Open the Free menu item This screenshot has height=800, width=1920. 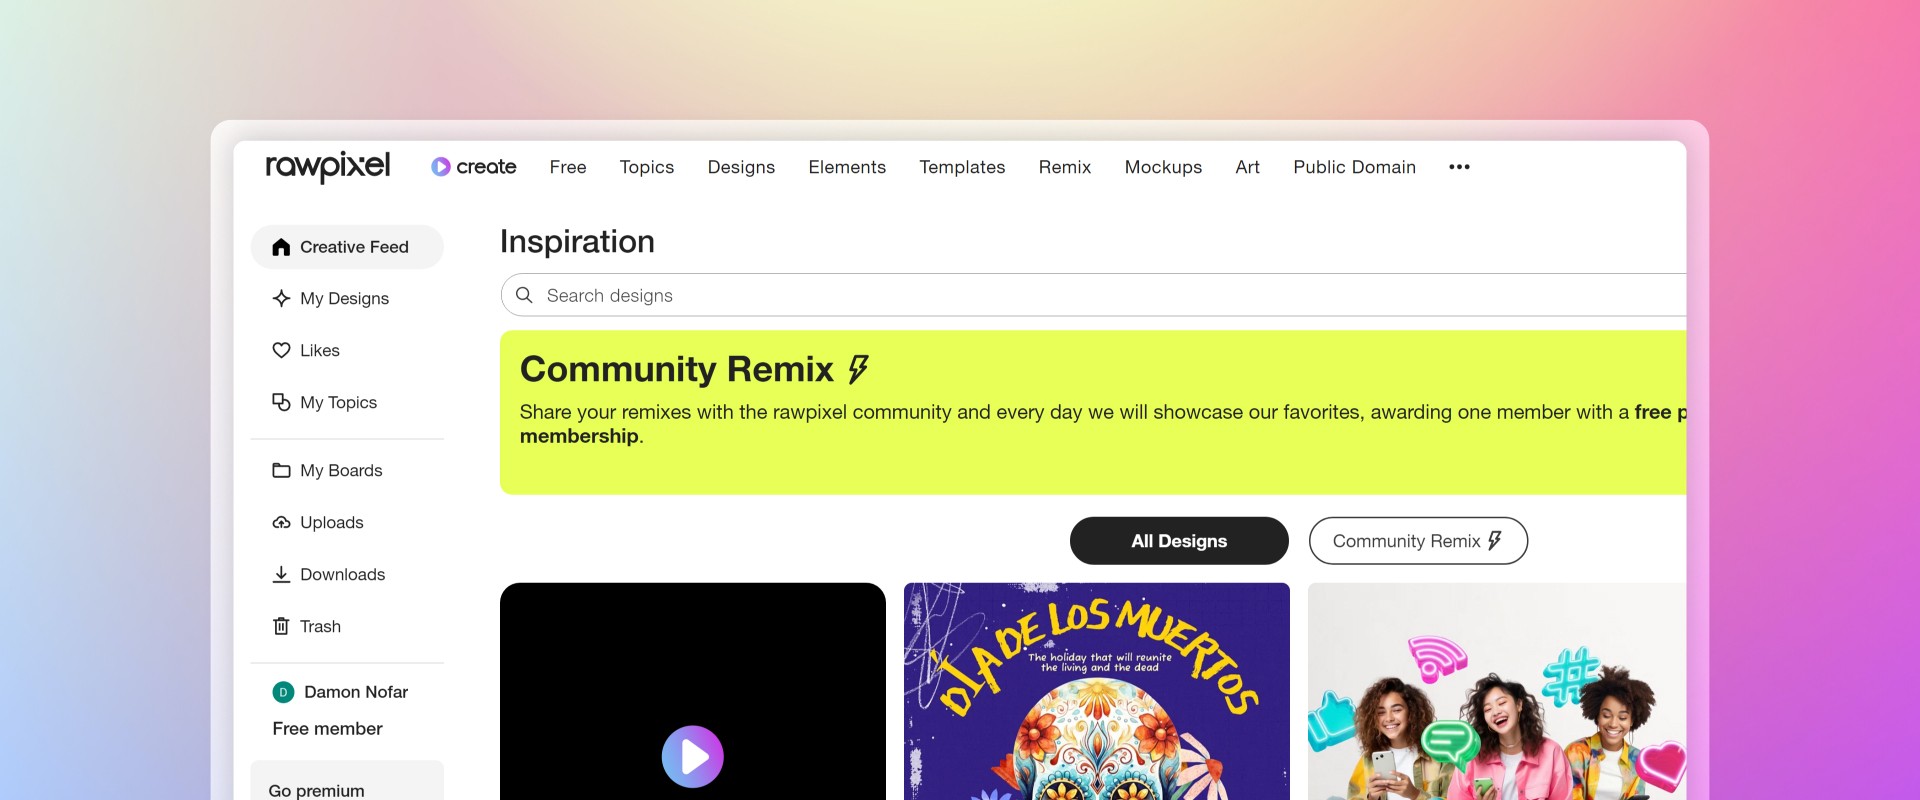[x=568, y=167]
